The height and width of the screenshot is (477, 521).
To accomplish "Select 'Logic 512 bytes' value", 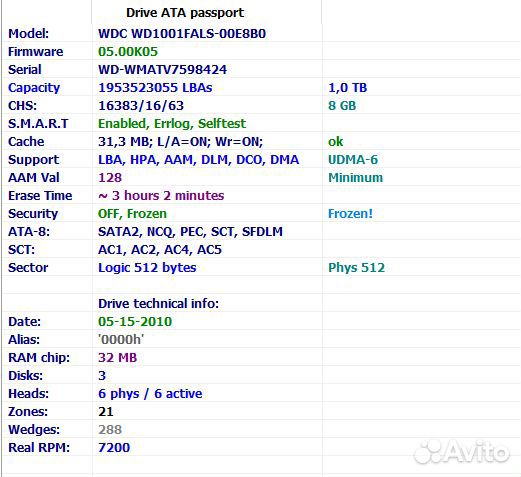I will click(147, 268).
